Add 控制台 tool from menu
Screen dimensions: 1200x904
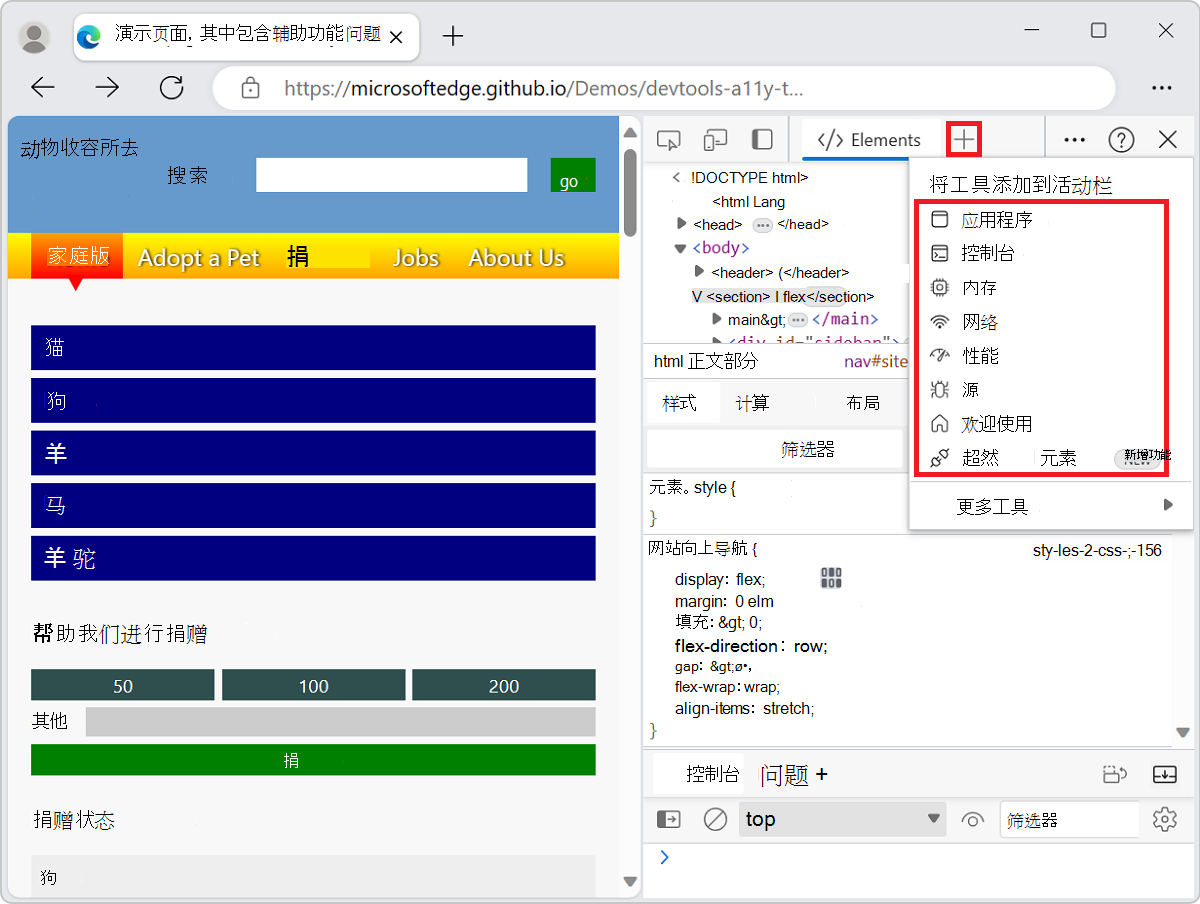[x=1040, y=254]
